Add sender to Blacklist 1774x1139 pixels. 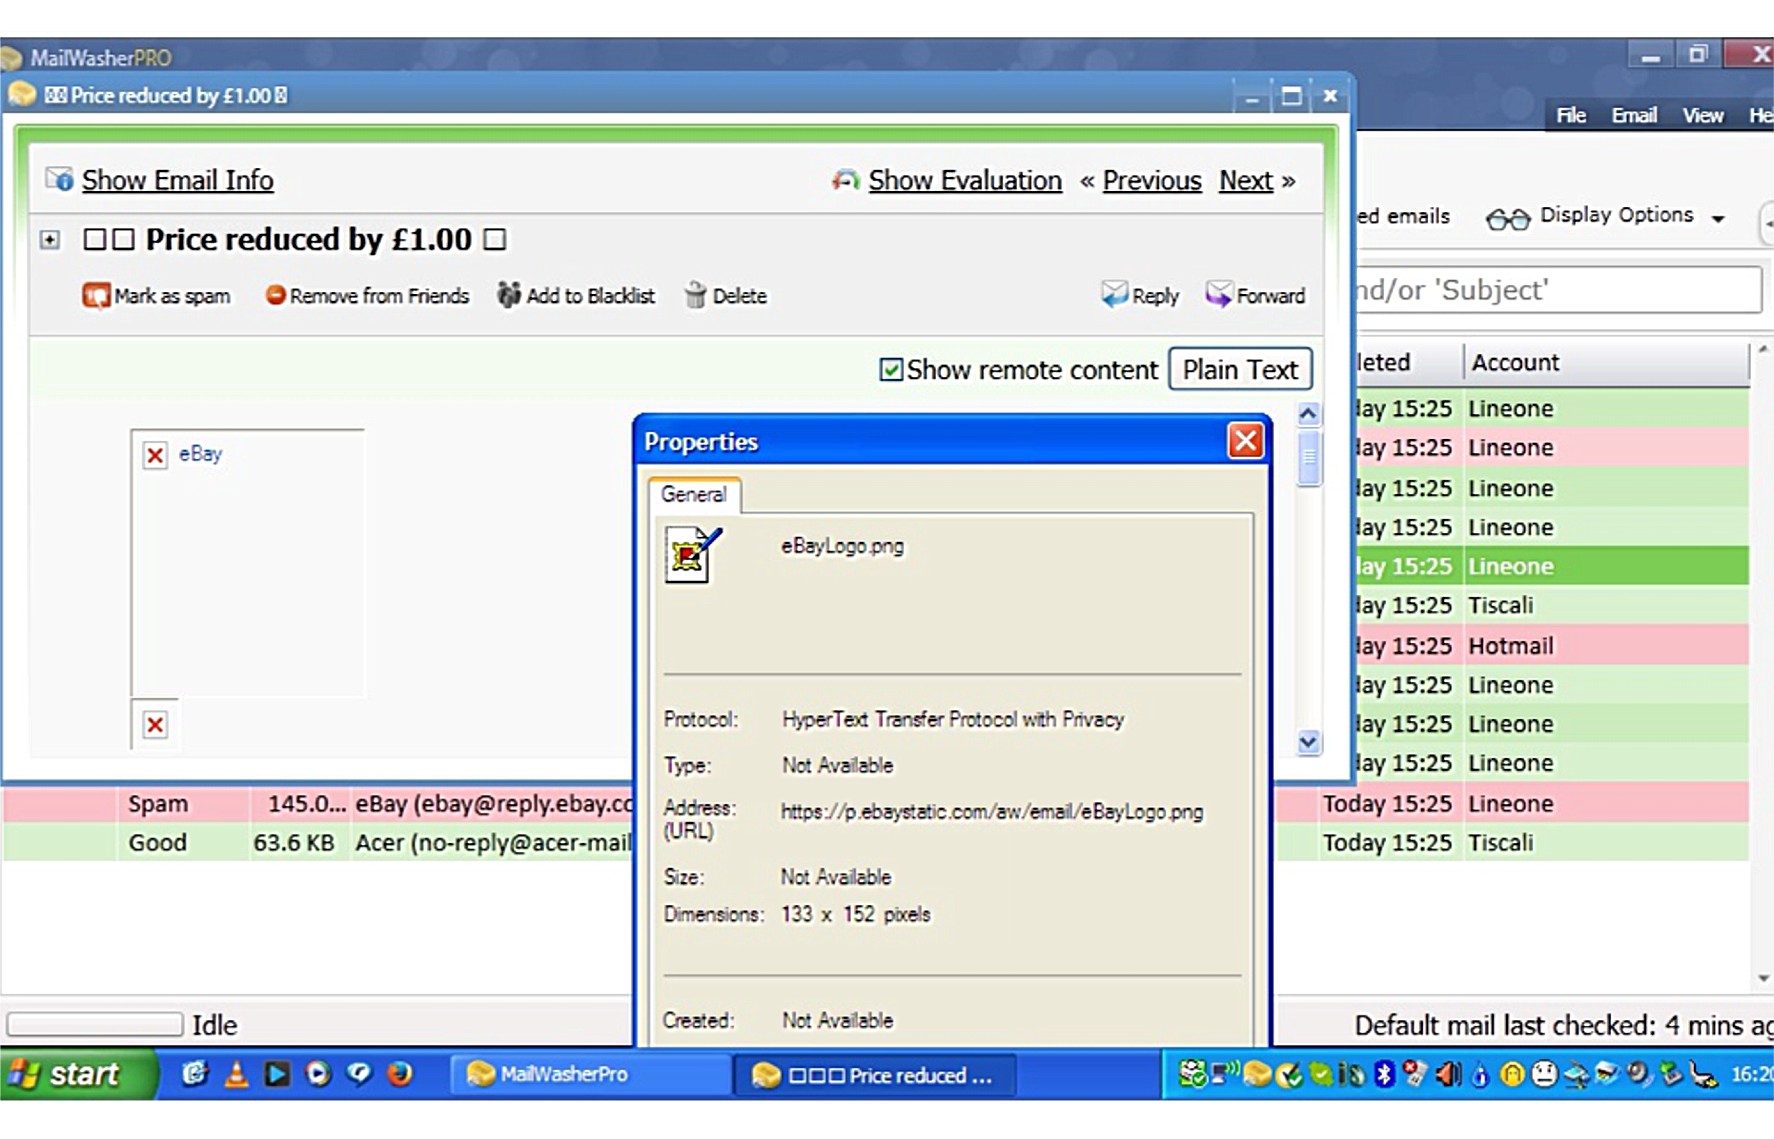pos(576,296)
